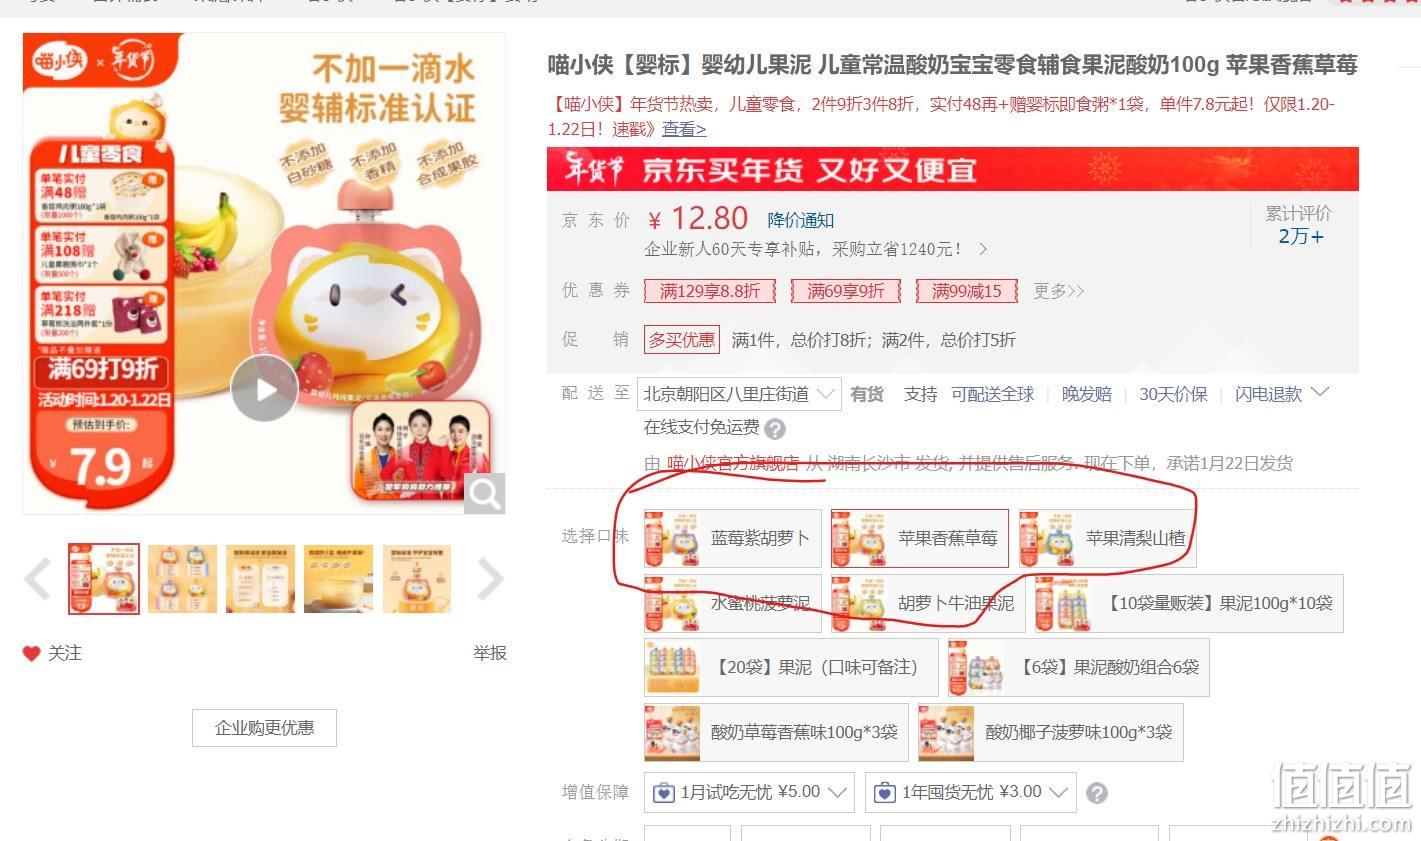Expand service options chevron after 闪电退款
This screenshot has height=841, width=1421.
coord(1320,392)
